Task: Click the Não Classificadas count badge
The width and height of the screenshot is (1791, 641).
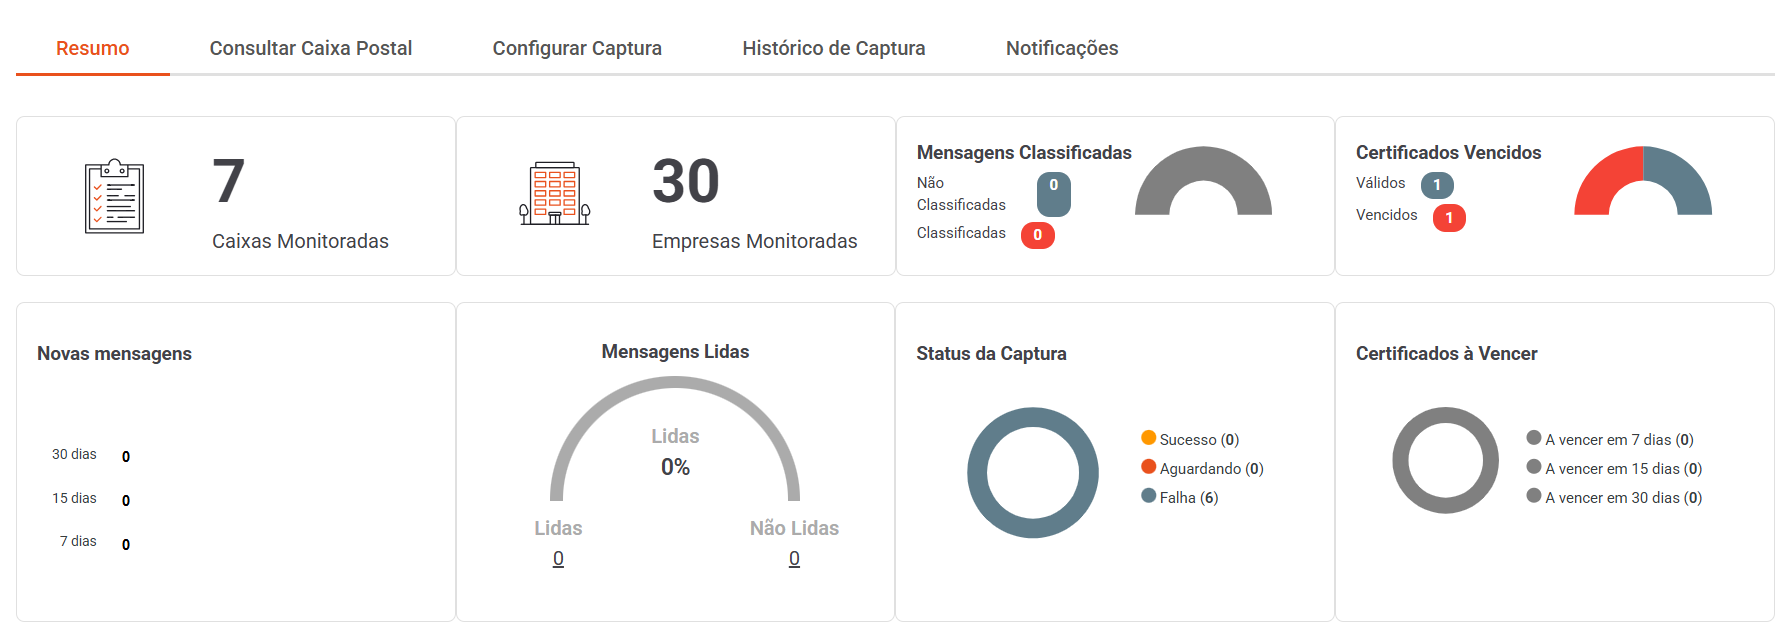Action: [x=1054, y=195]
